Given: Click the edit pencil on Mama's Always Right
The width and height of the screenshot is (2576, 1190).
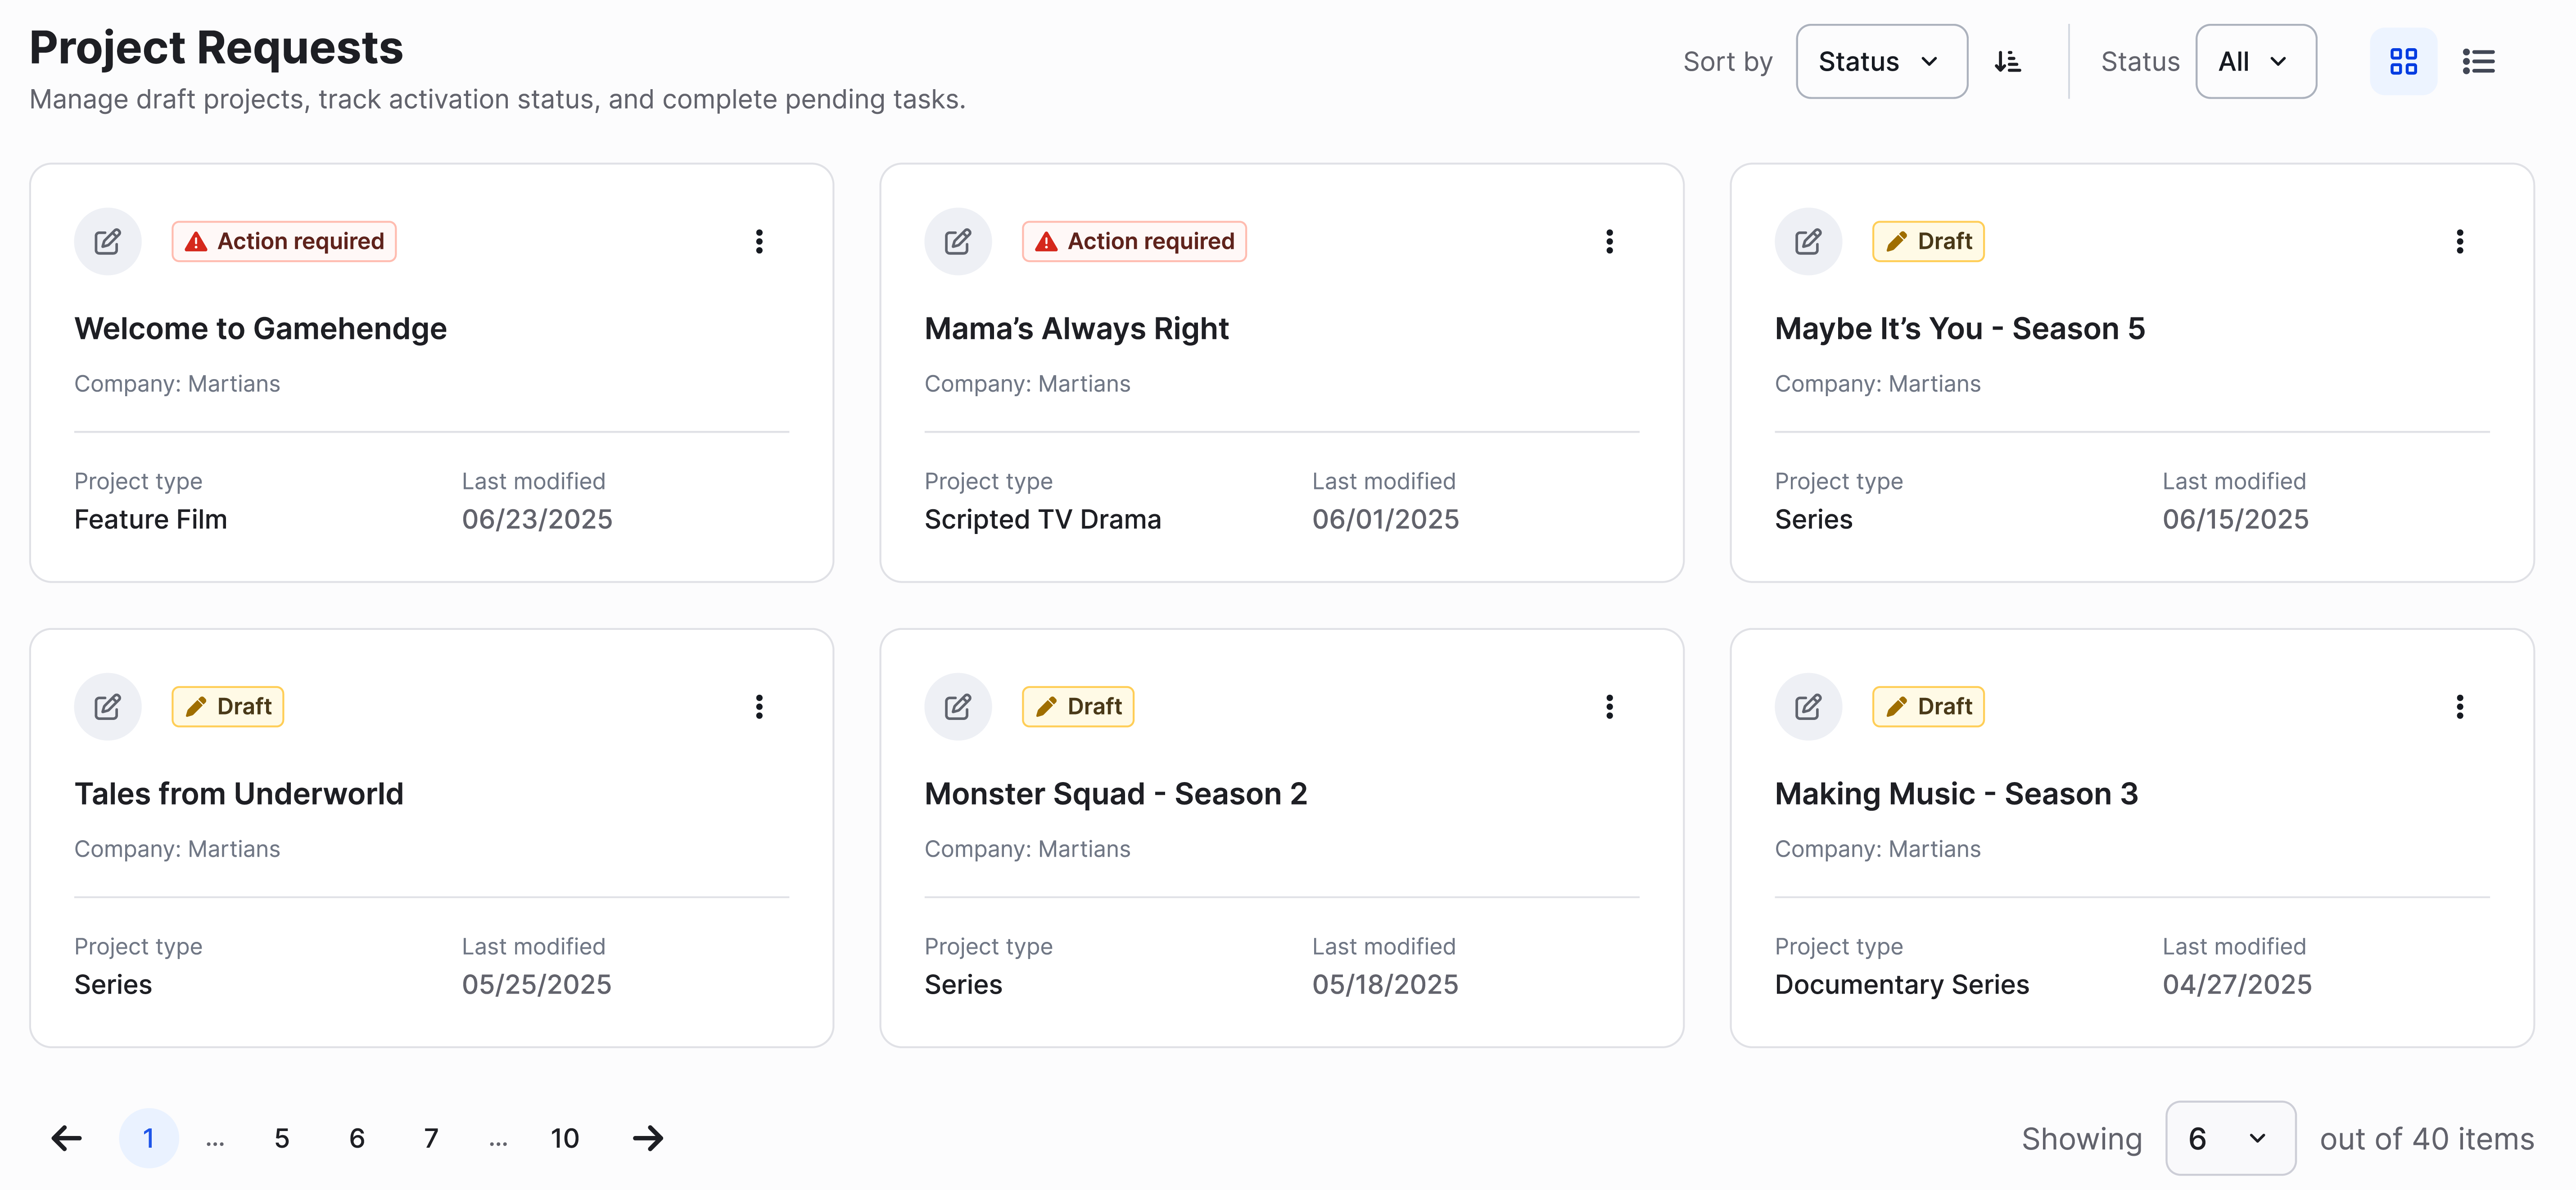Looking at the screenshot, I should pyautogui.click(x=958, y=241).
